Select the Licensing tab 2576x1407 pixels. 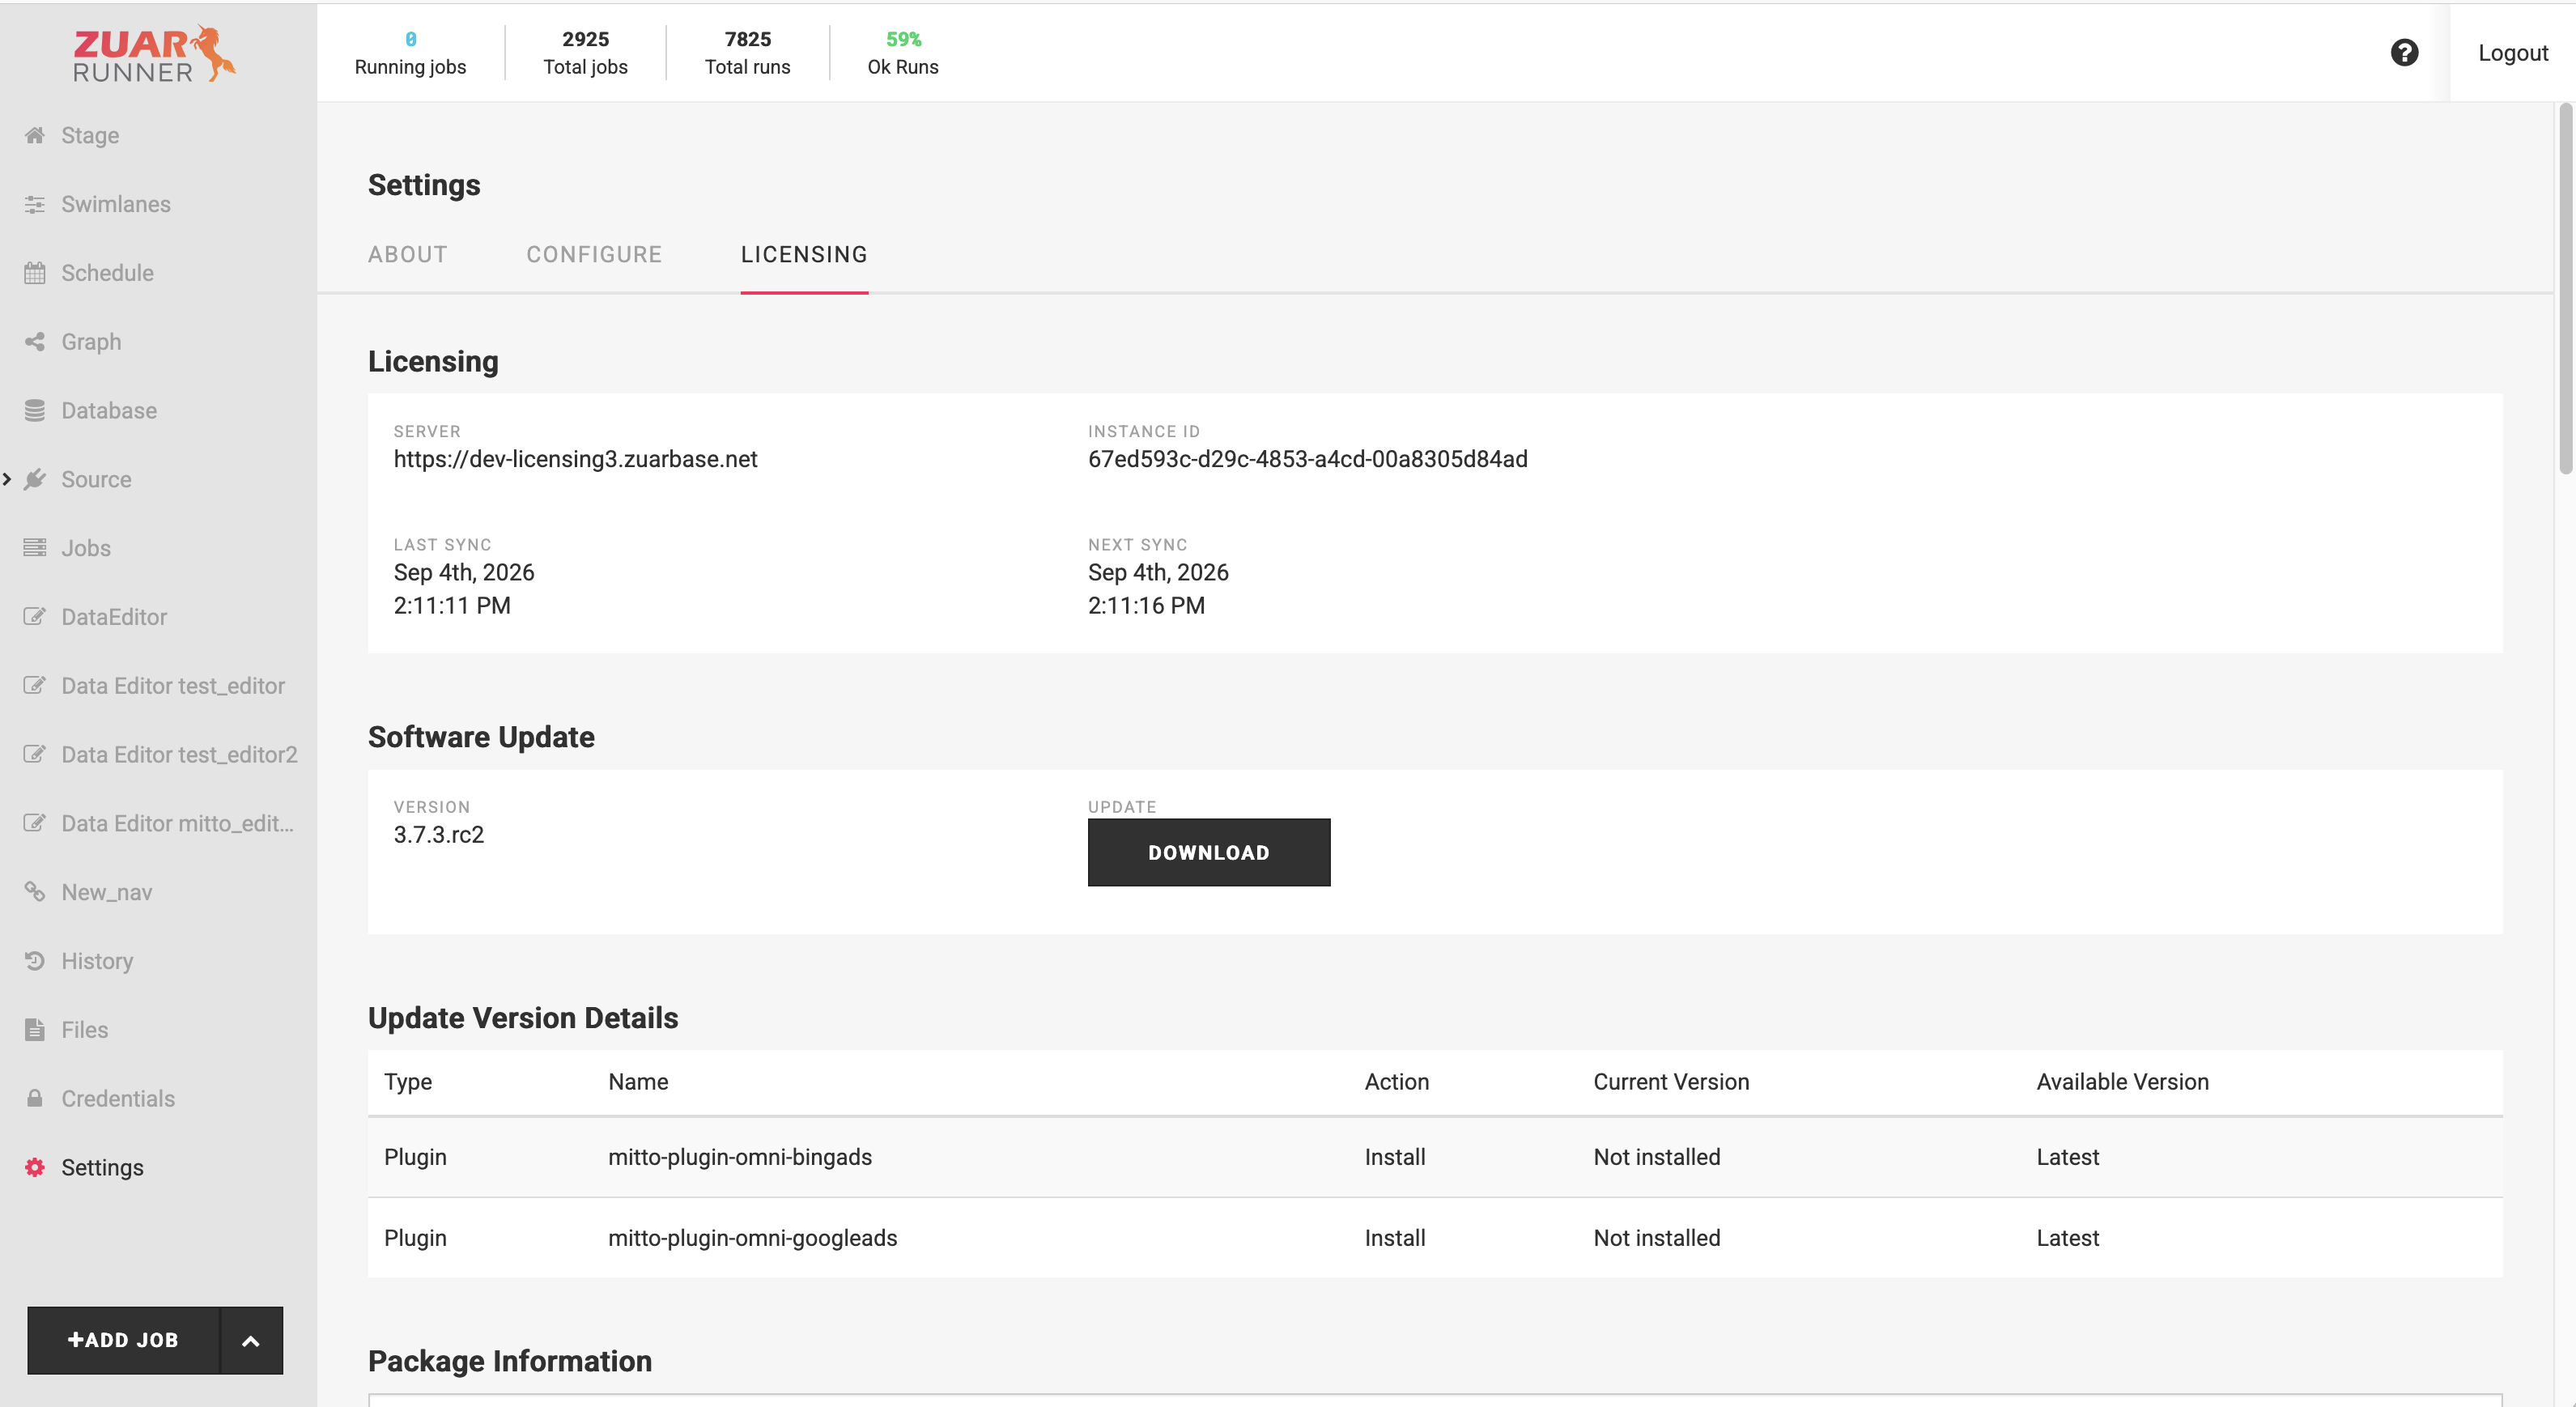click(x=804, y=255)
